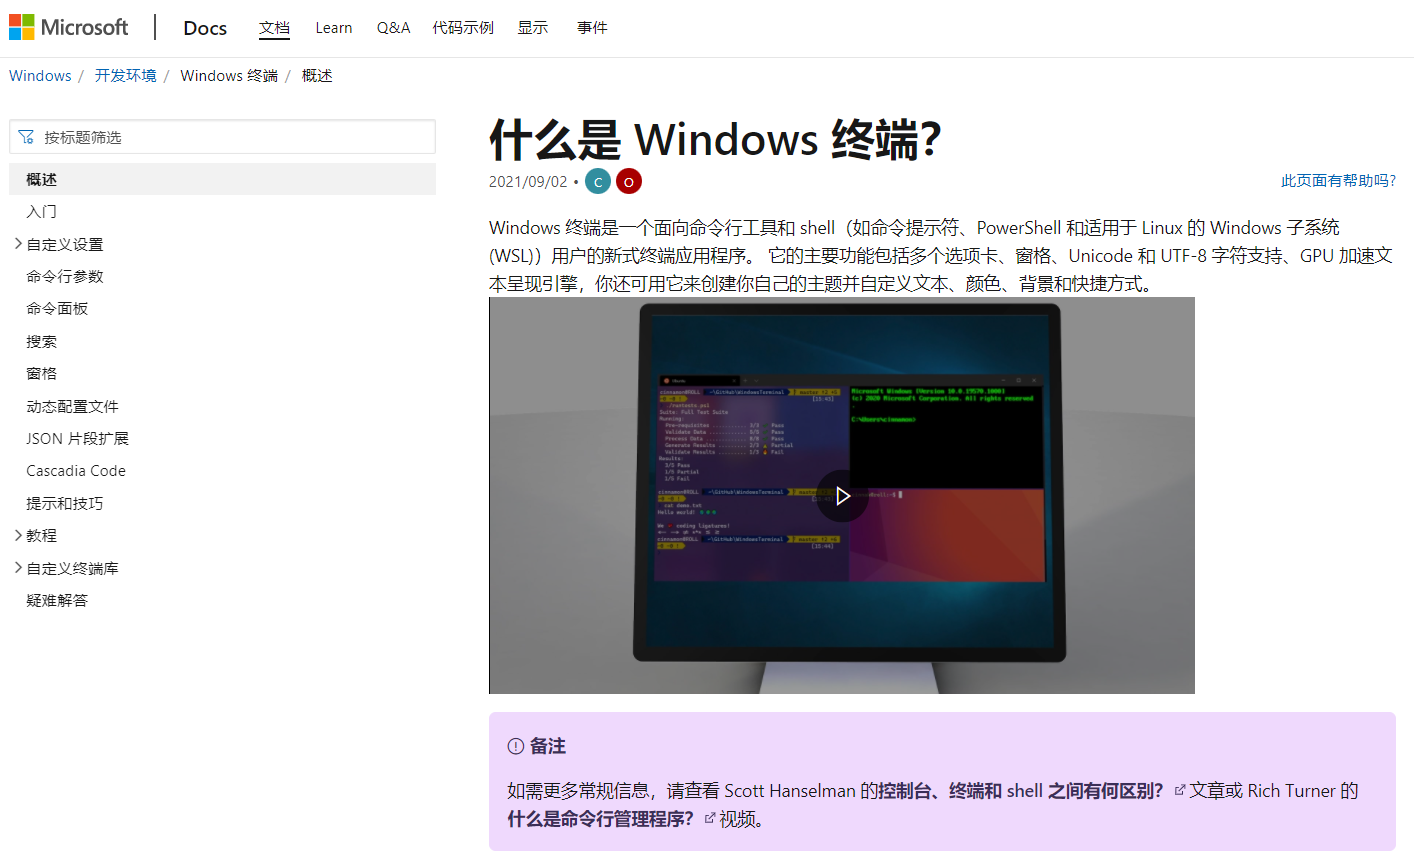Open 提示和技巧 sidebar item
Image resolution: width=1414 pixels, height=854 pixels.
point(65,504)
